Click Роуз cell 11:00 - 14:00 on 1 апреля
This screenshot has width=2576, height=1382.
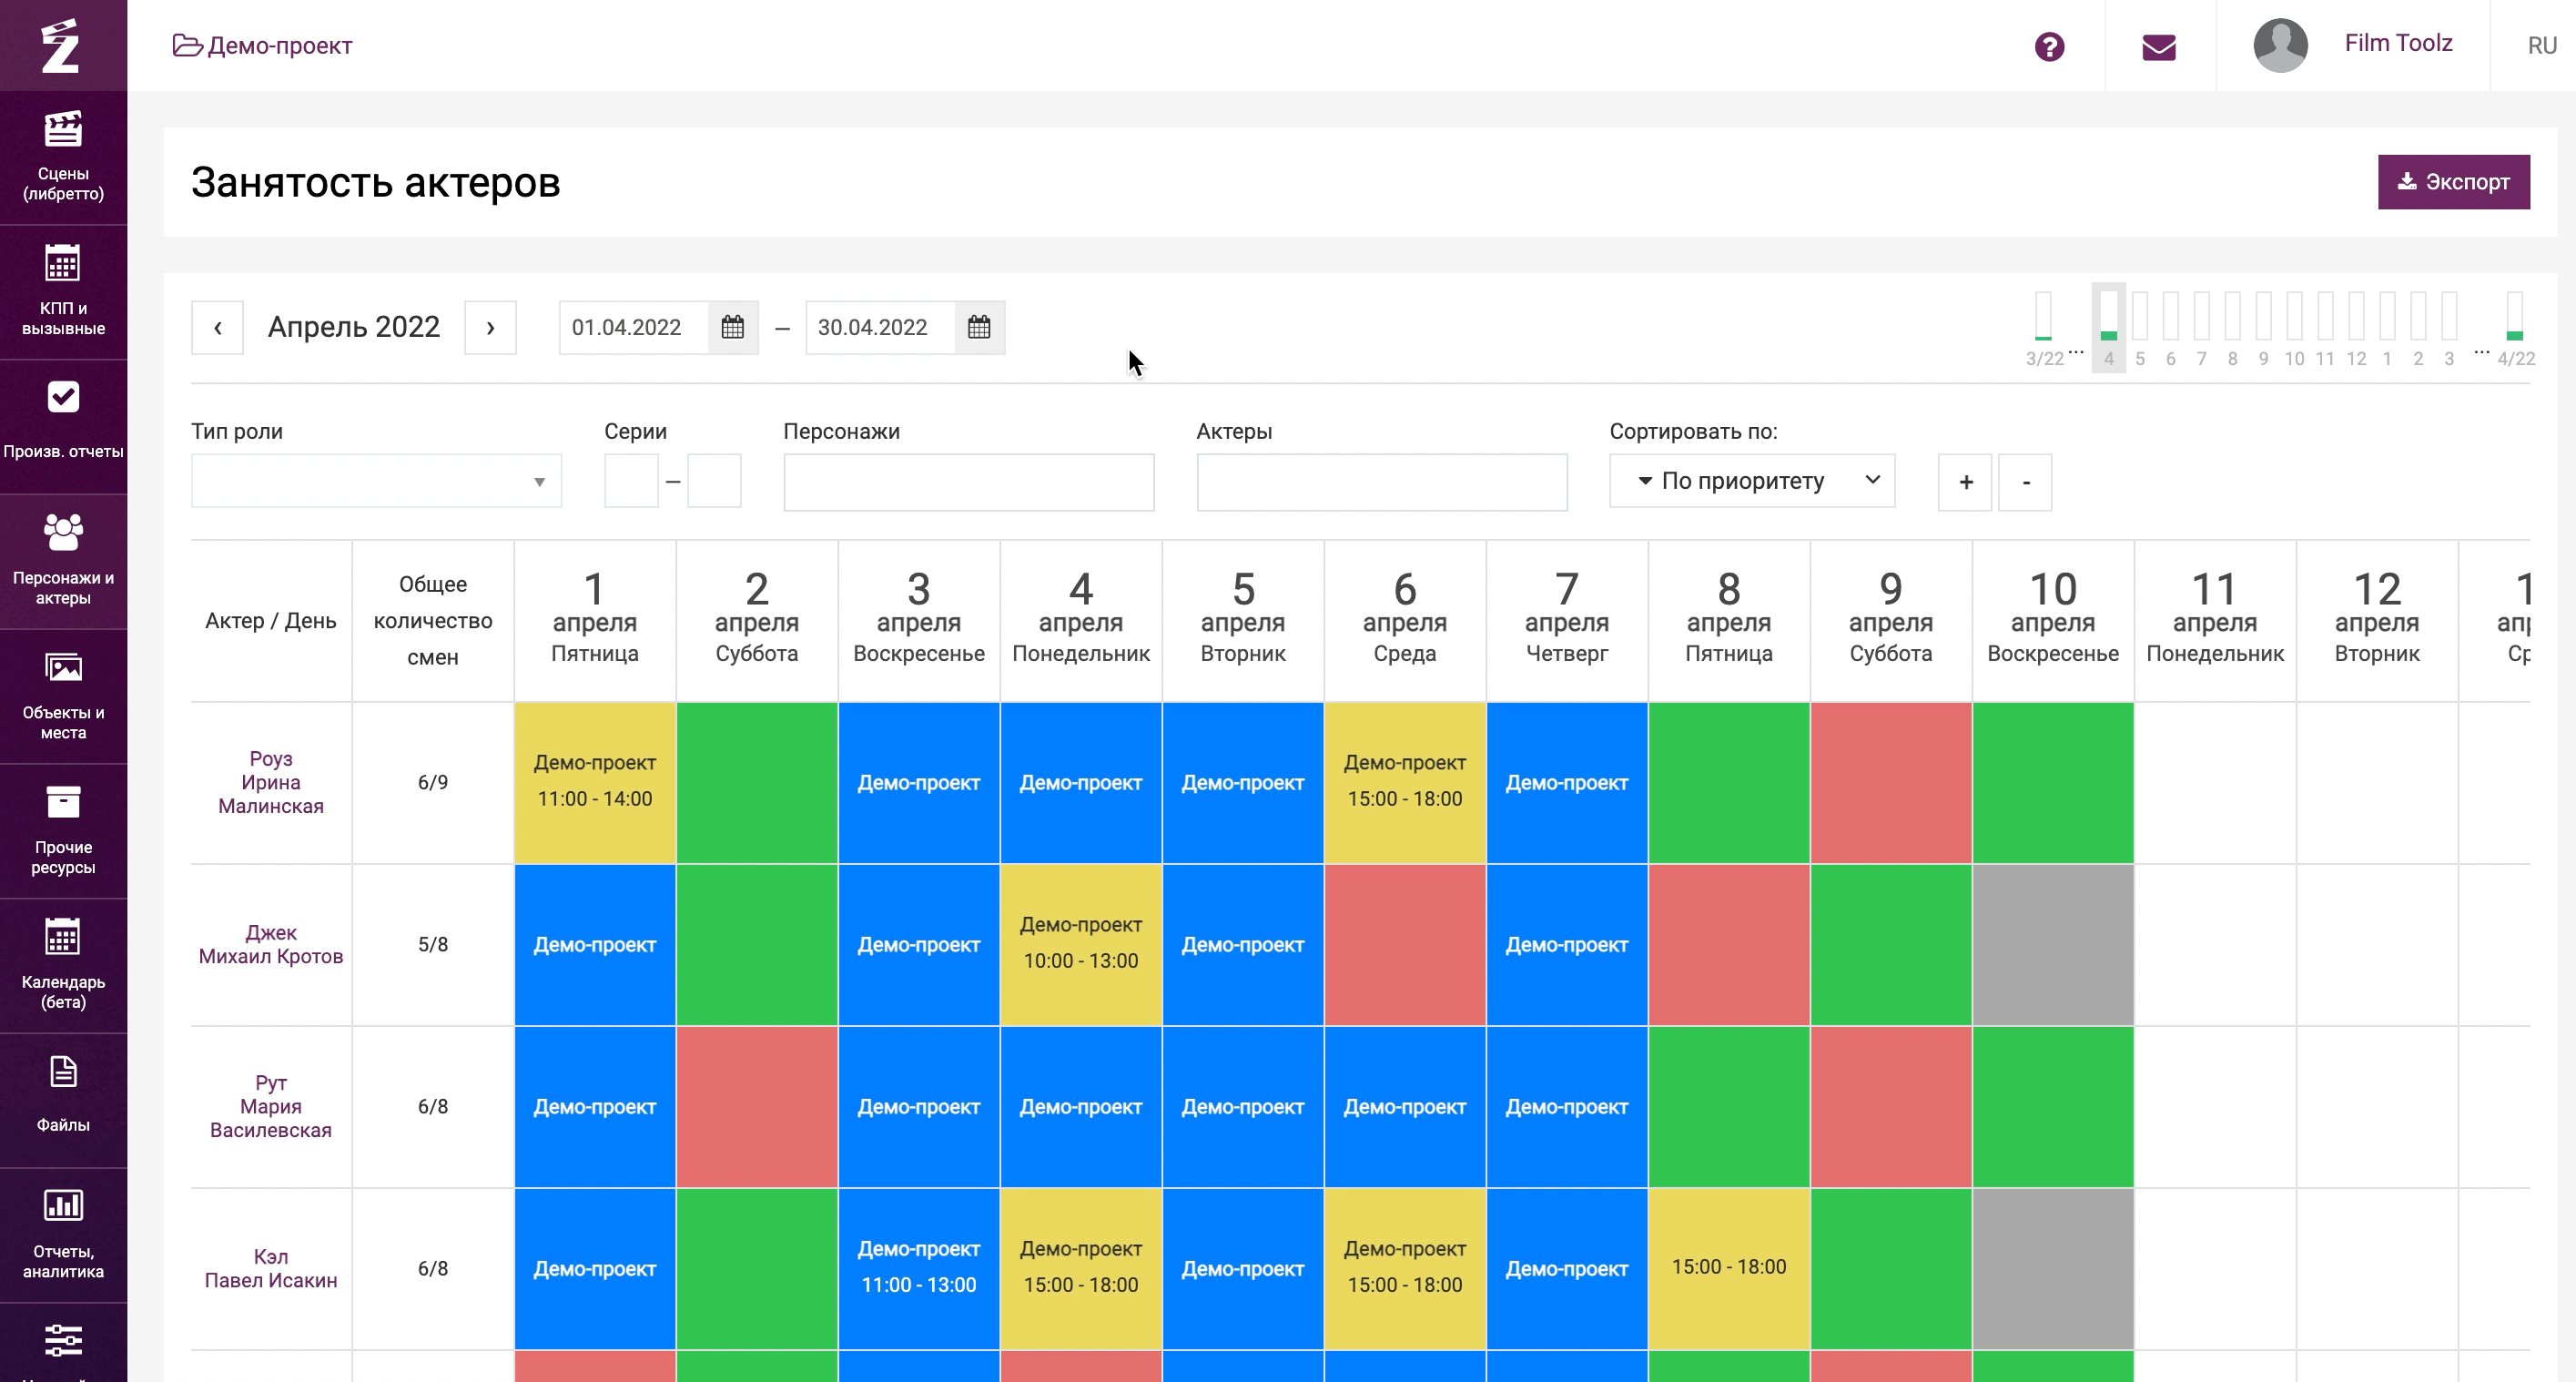click(595, 782)
